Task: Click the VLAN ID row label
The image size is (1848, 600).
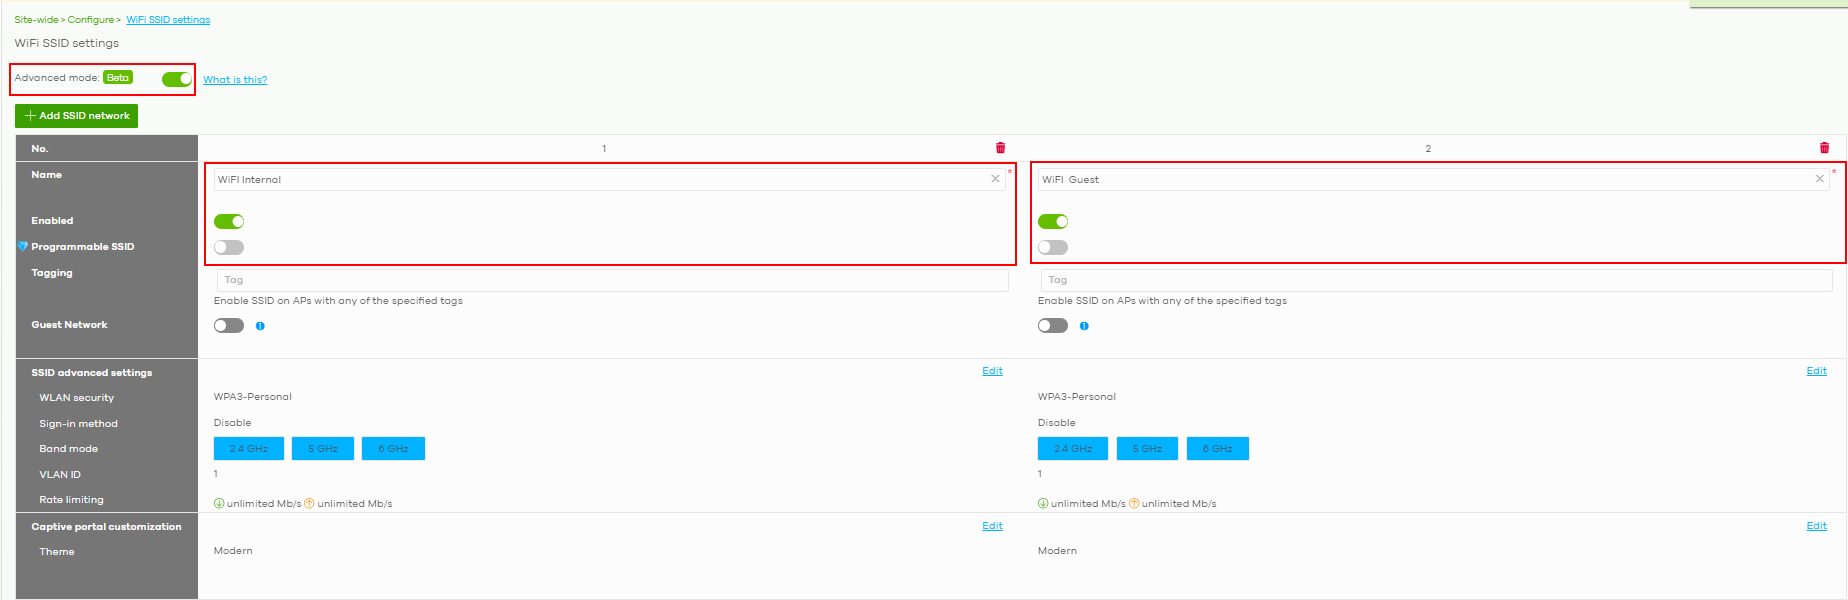Action: click(60, 475)
